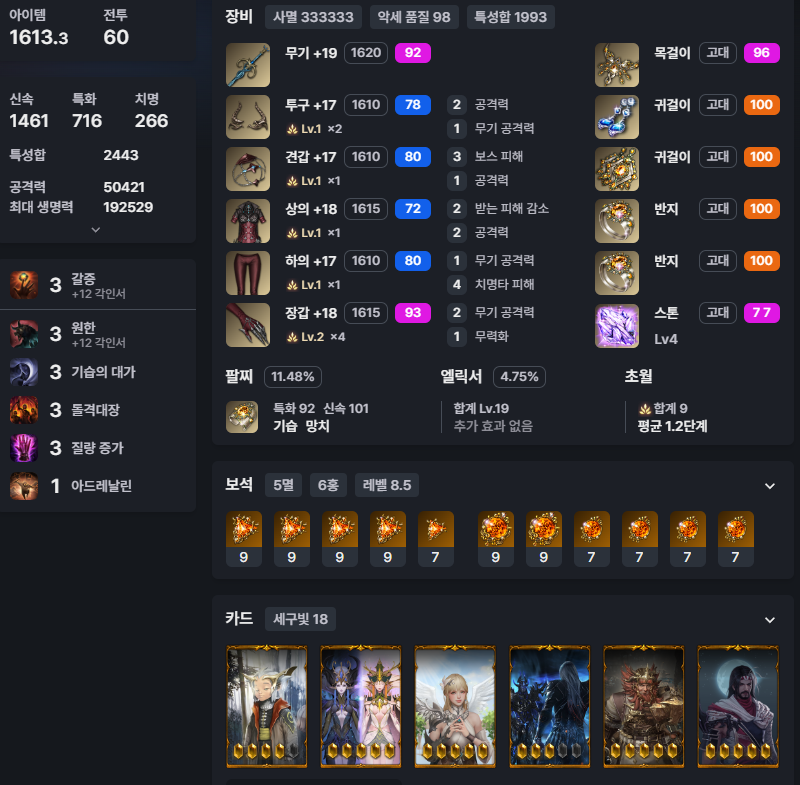Click the weapon quality 92 badge

pyautogui.click(x=413, y=53)
